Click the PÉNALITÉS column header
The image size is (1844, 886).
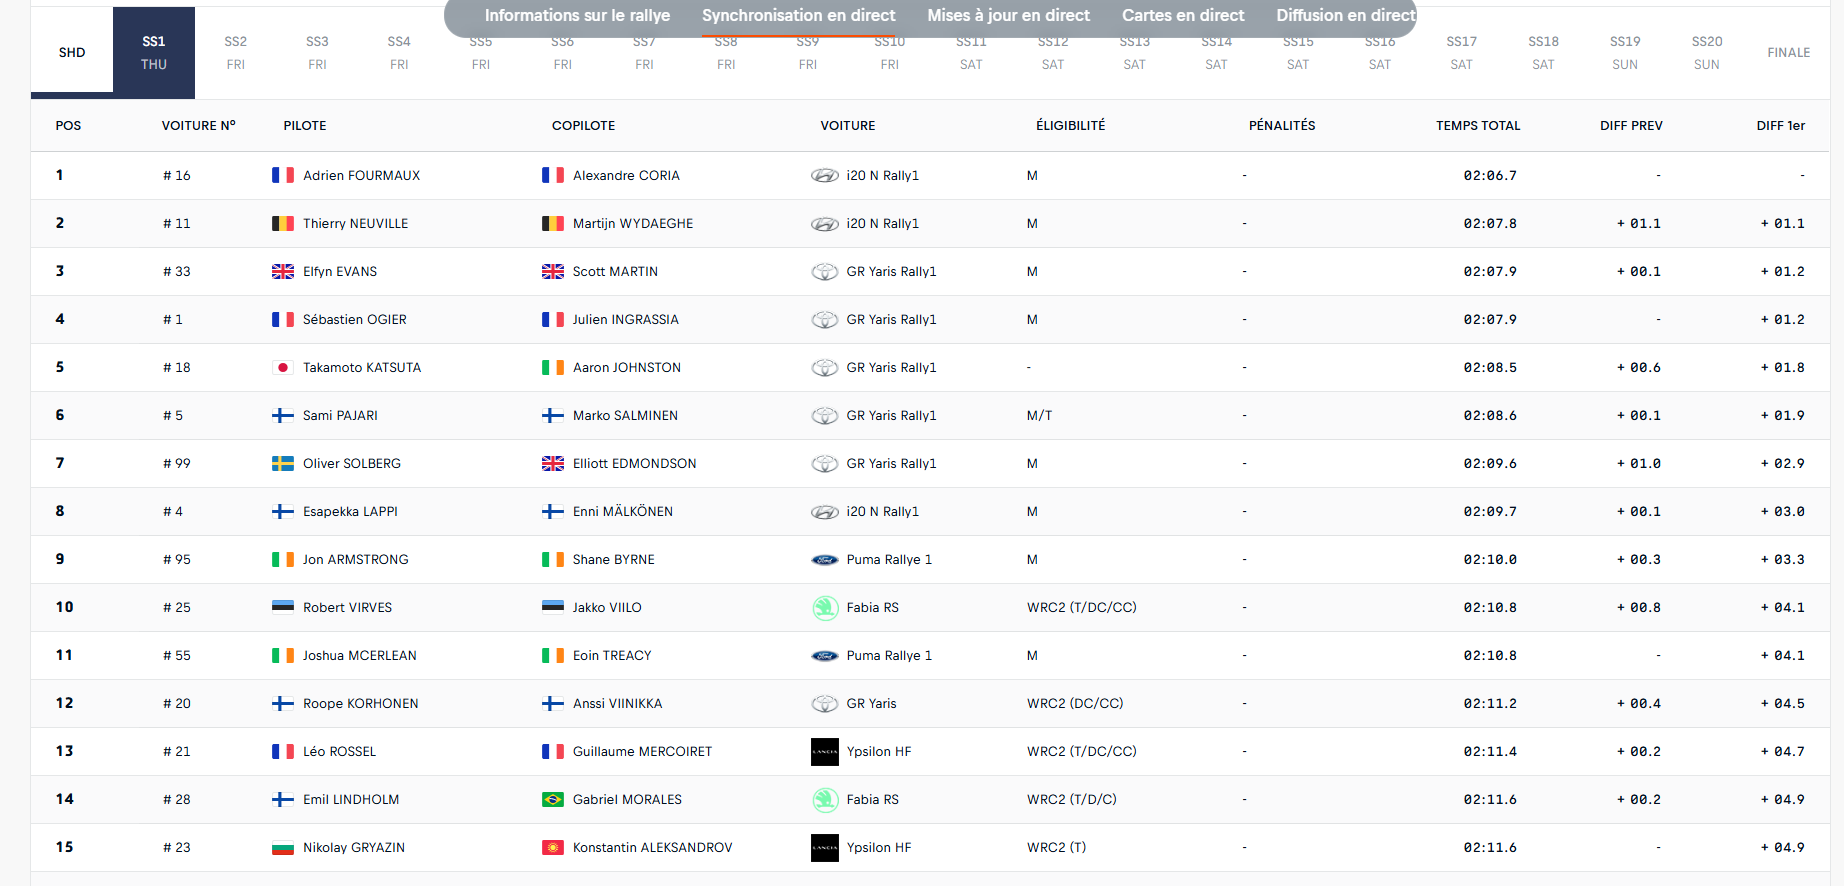click(1282, 126)
